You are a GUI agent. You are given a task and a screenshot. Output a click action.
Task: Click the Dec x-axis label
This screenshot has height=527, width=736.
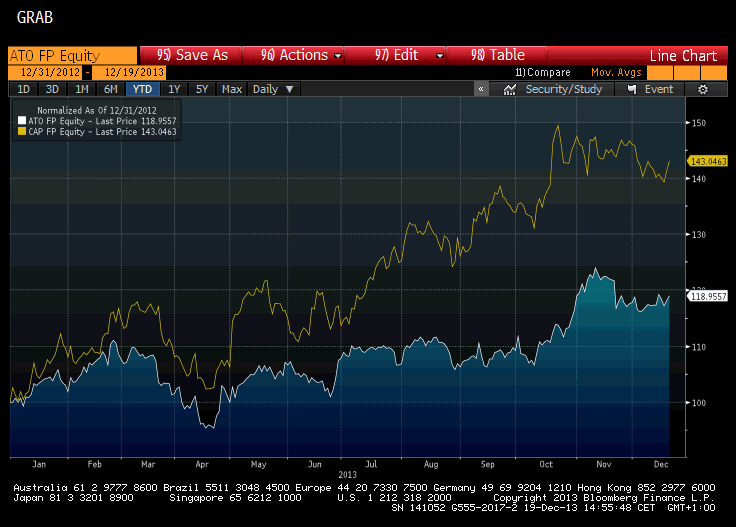point(661,464)
